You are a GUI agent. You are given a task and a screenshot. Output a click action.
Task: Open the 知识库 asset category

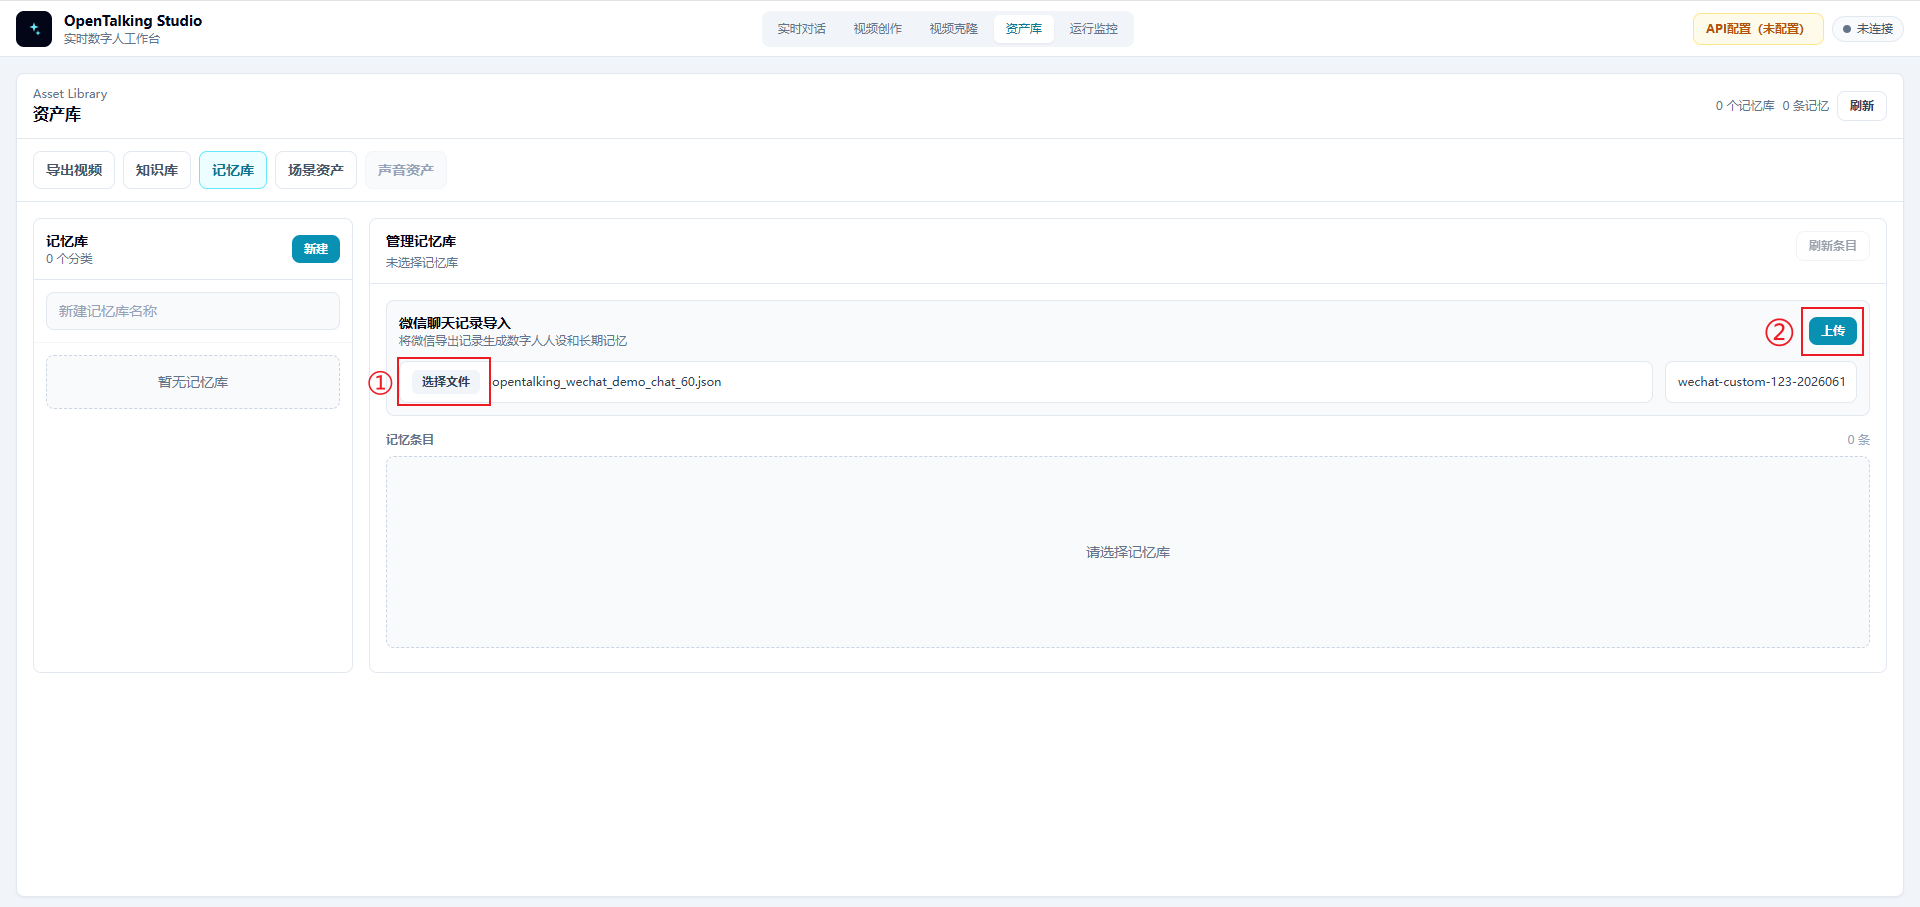[x=157, y=170]
